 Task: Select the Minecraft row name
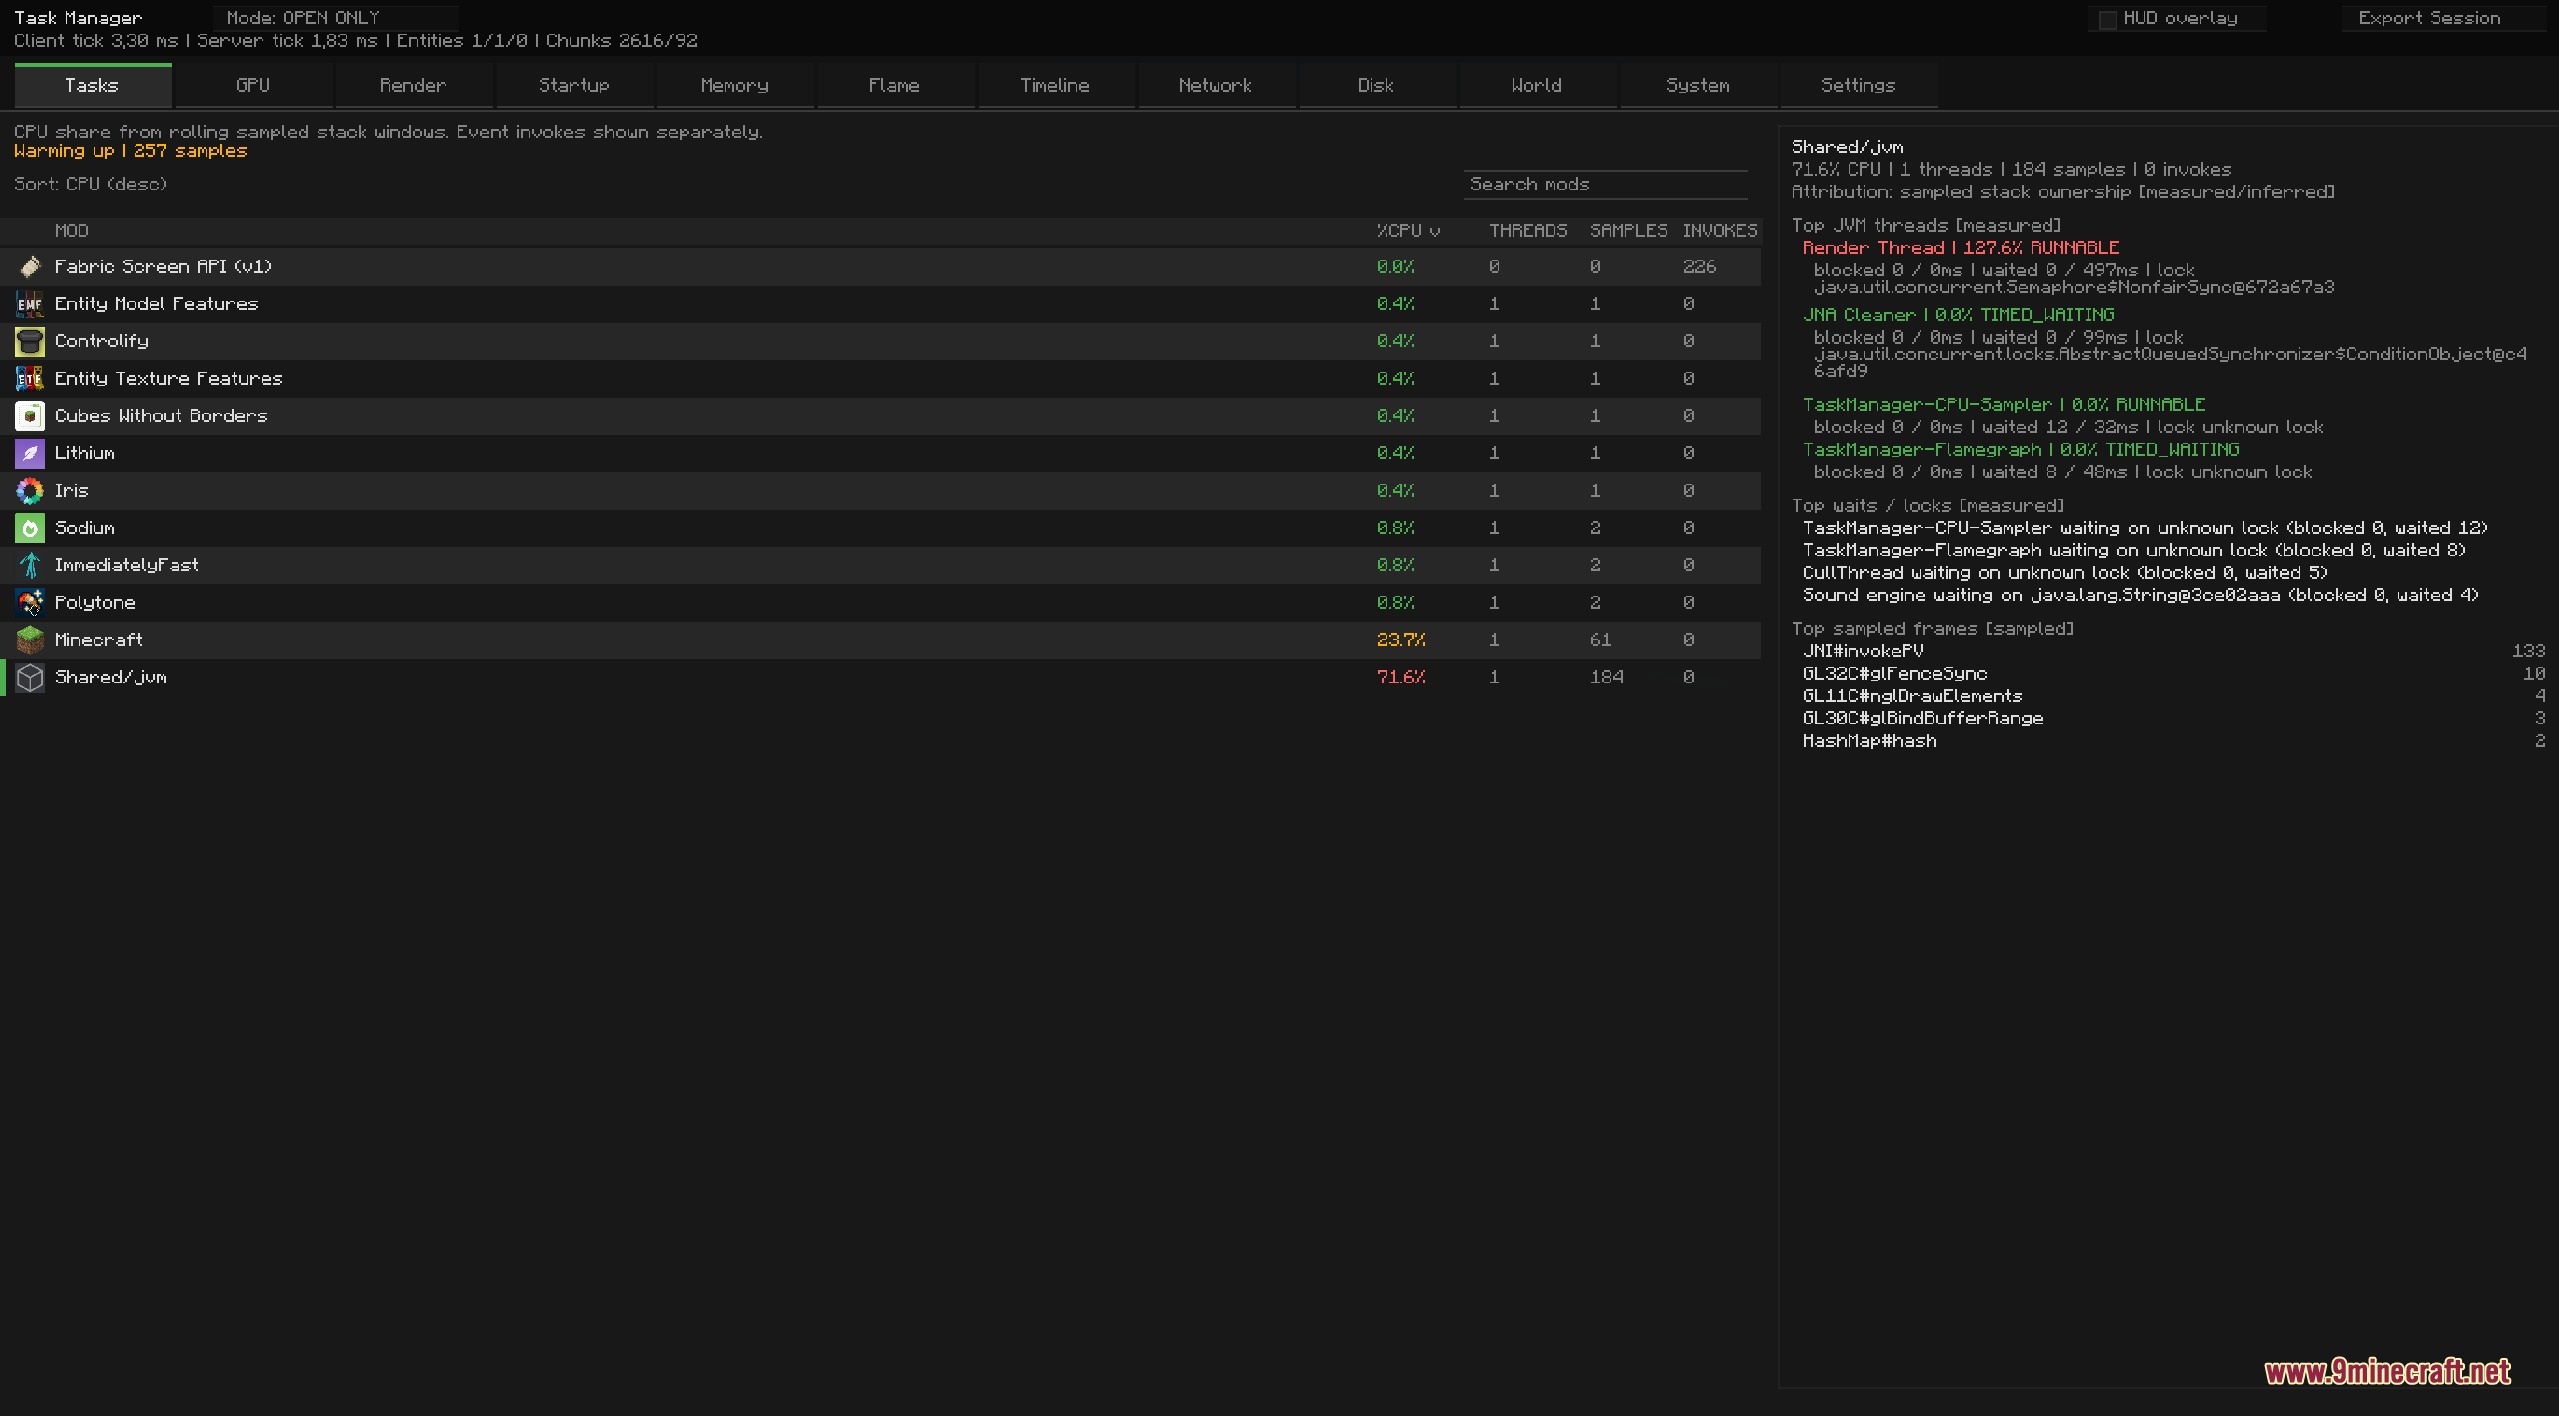click(x=99, y=640)
